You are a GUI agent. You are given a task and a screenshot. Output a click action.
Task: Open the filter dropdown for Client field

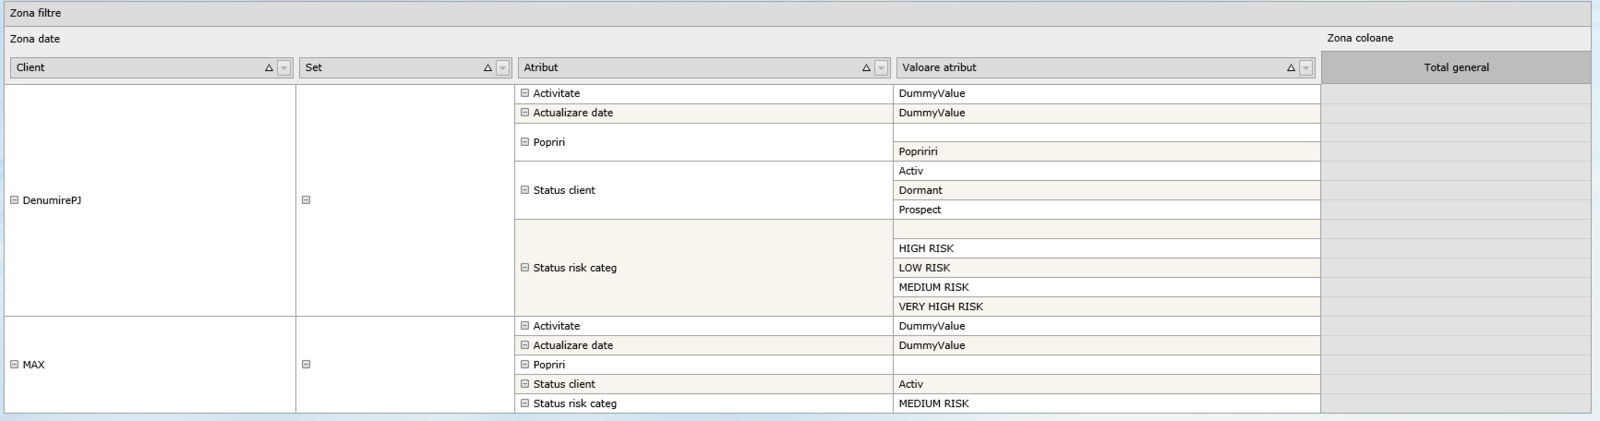(x=283, y=68)
